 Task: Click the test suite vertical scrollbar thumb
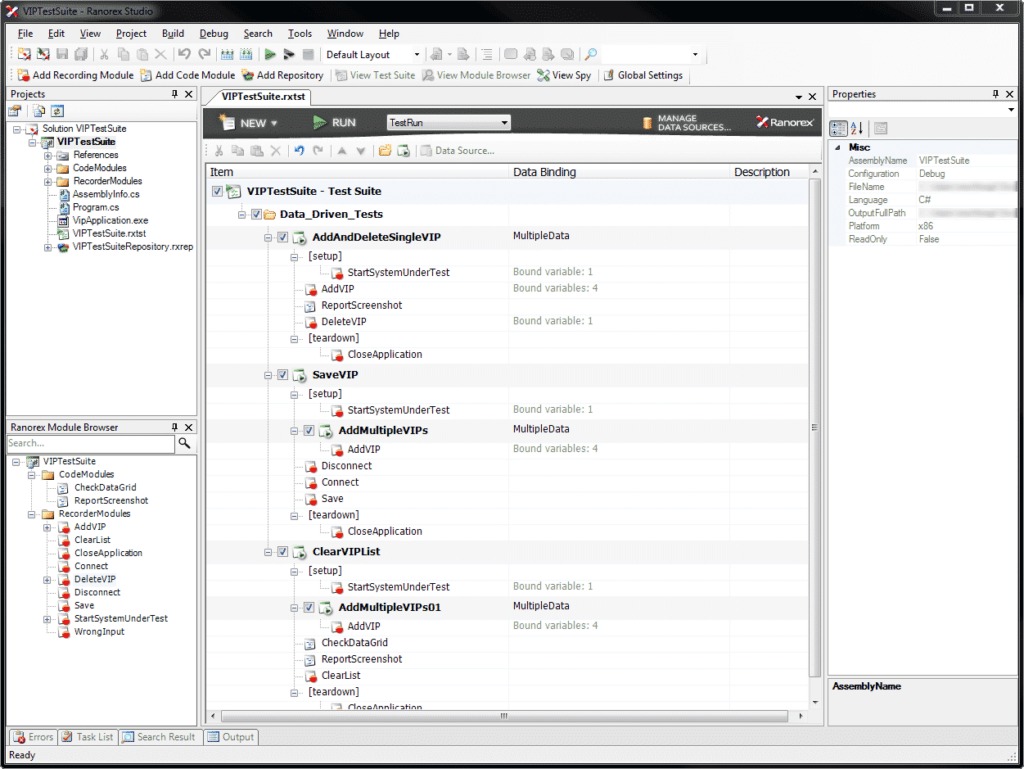click(x=814, y=428)
